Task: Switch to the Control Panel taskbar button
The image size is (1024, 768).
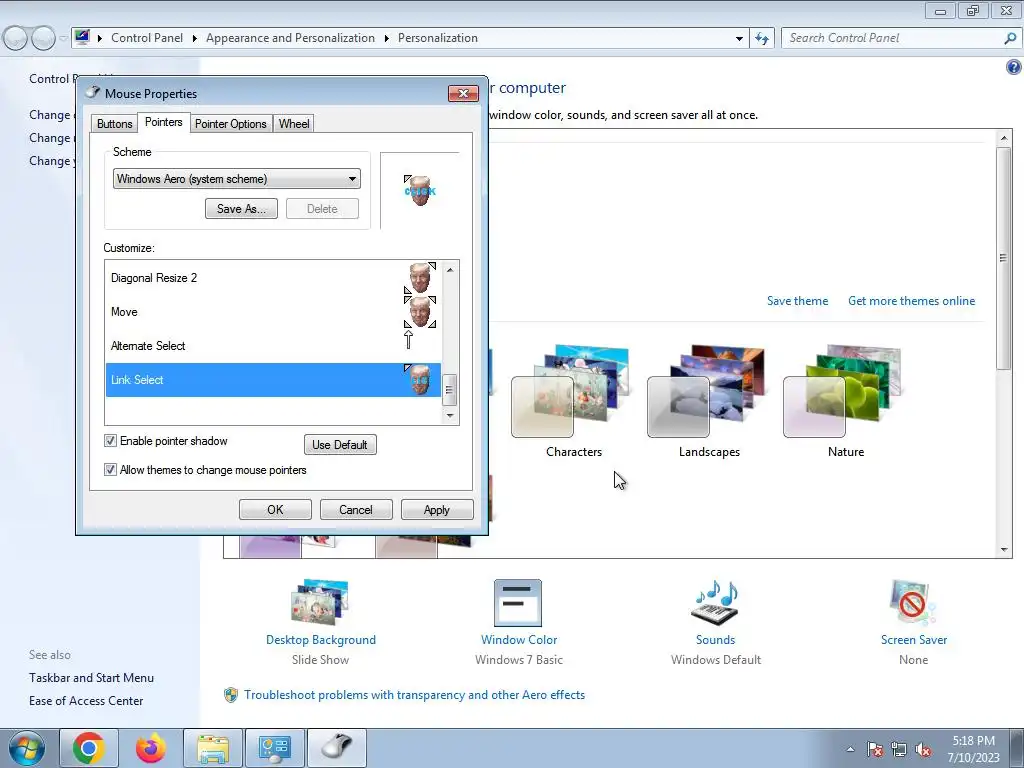Action: tap(274, 748)
